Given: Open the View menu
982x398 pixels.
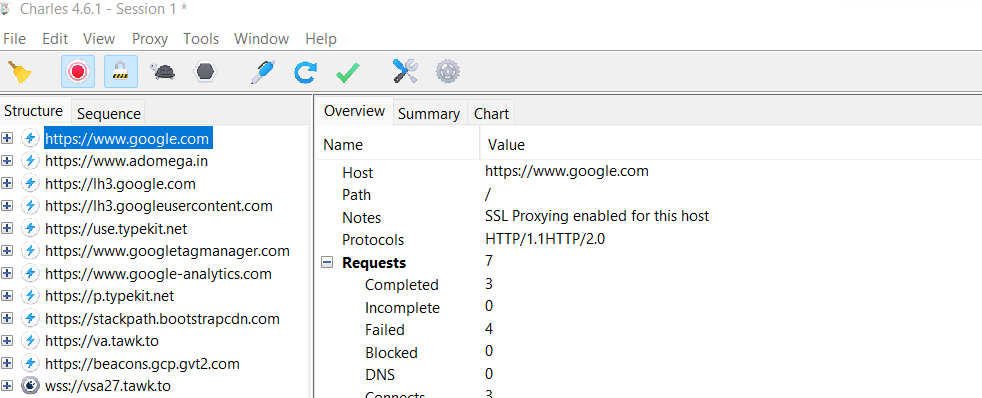Looking at the screenshot, I should click(x=99, y=39).
